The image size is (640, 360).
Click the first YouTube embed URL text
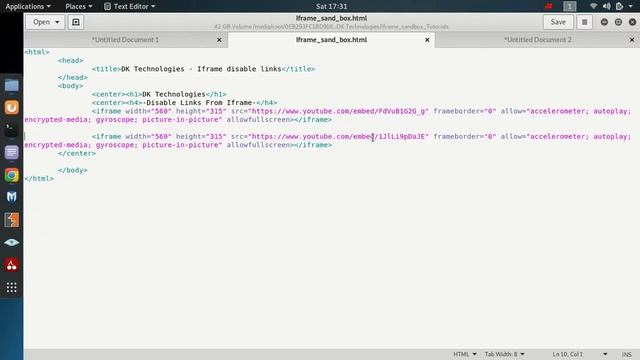[x=338, y=111]
